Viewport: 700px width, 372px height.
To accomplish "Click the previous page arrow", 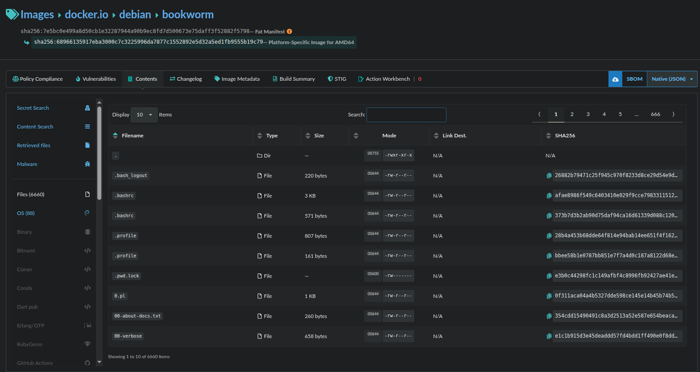I will 539,114.
